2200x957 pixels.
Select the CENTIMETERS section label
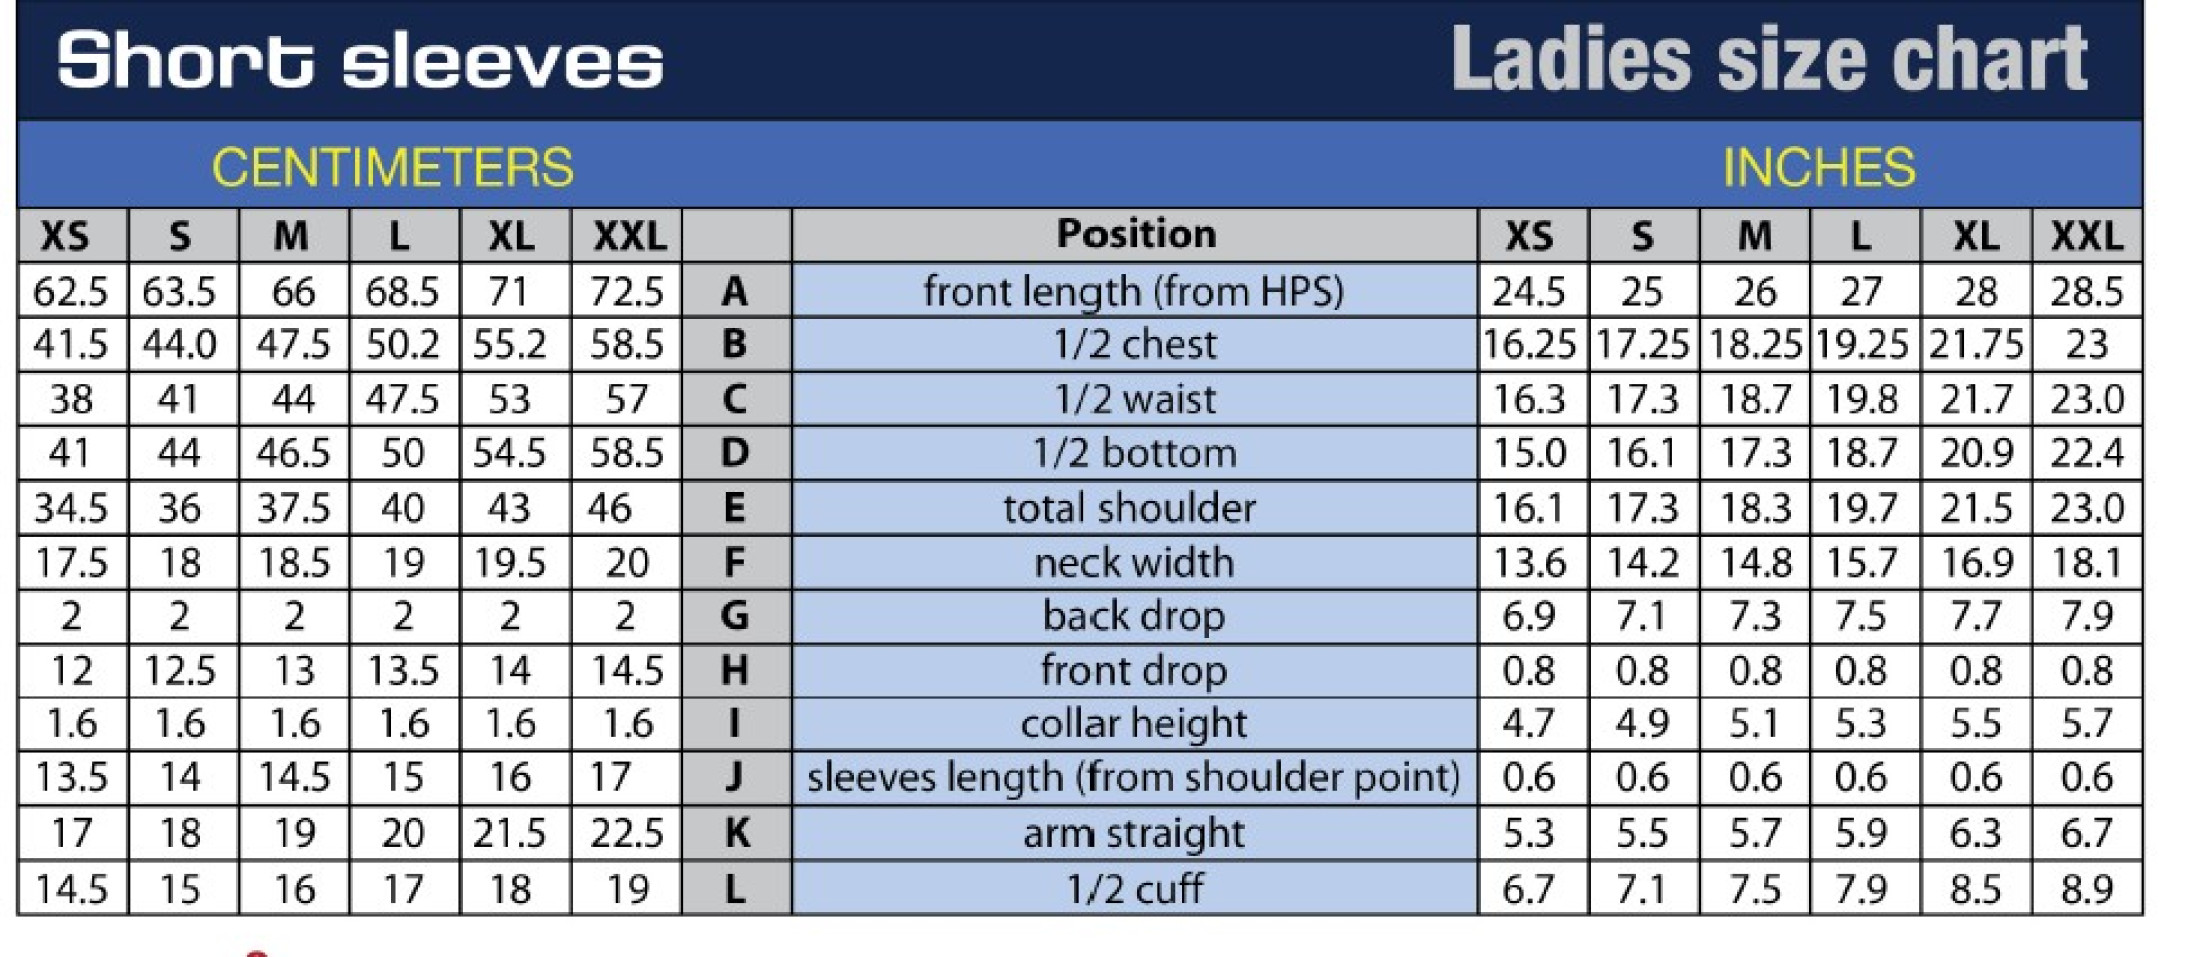pos(392,167)
